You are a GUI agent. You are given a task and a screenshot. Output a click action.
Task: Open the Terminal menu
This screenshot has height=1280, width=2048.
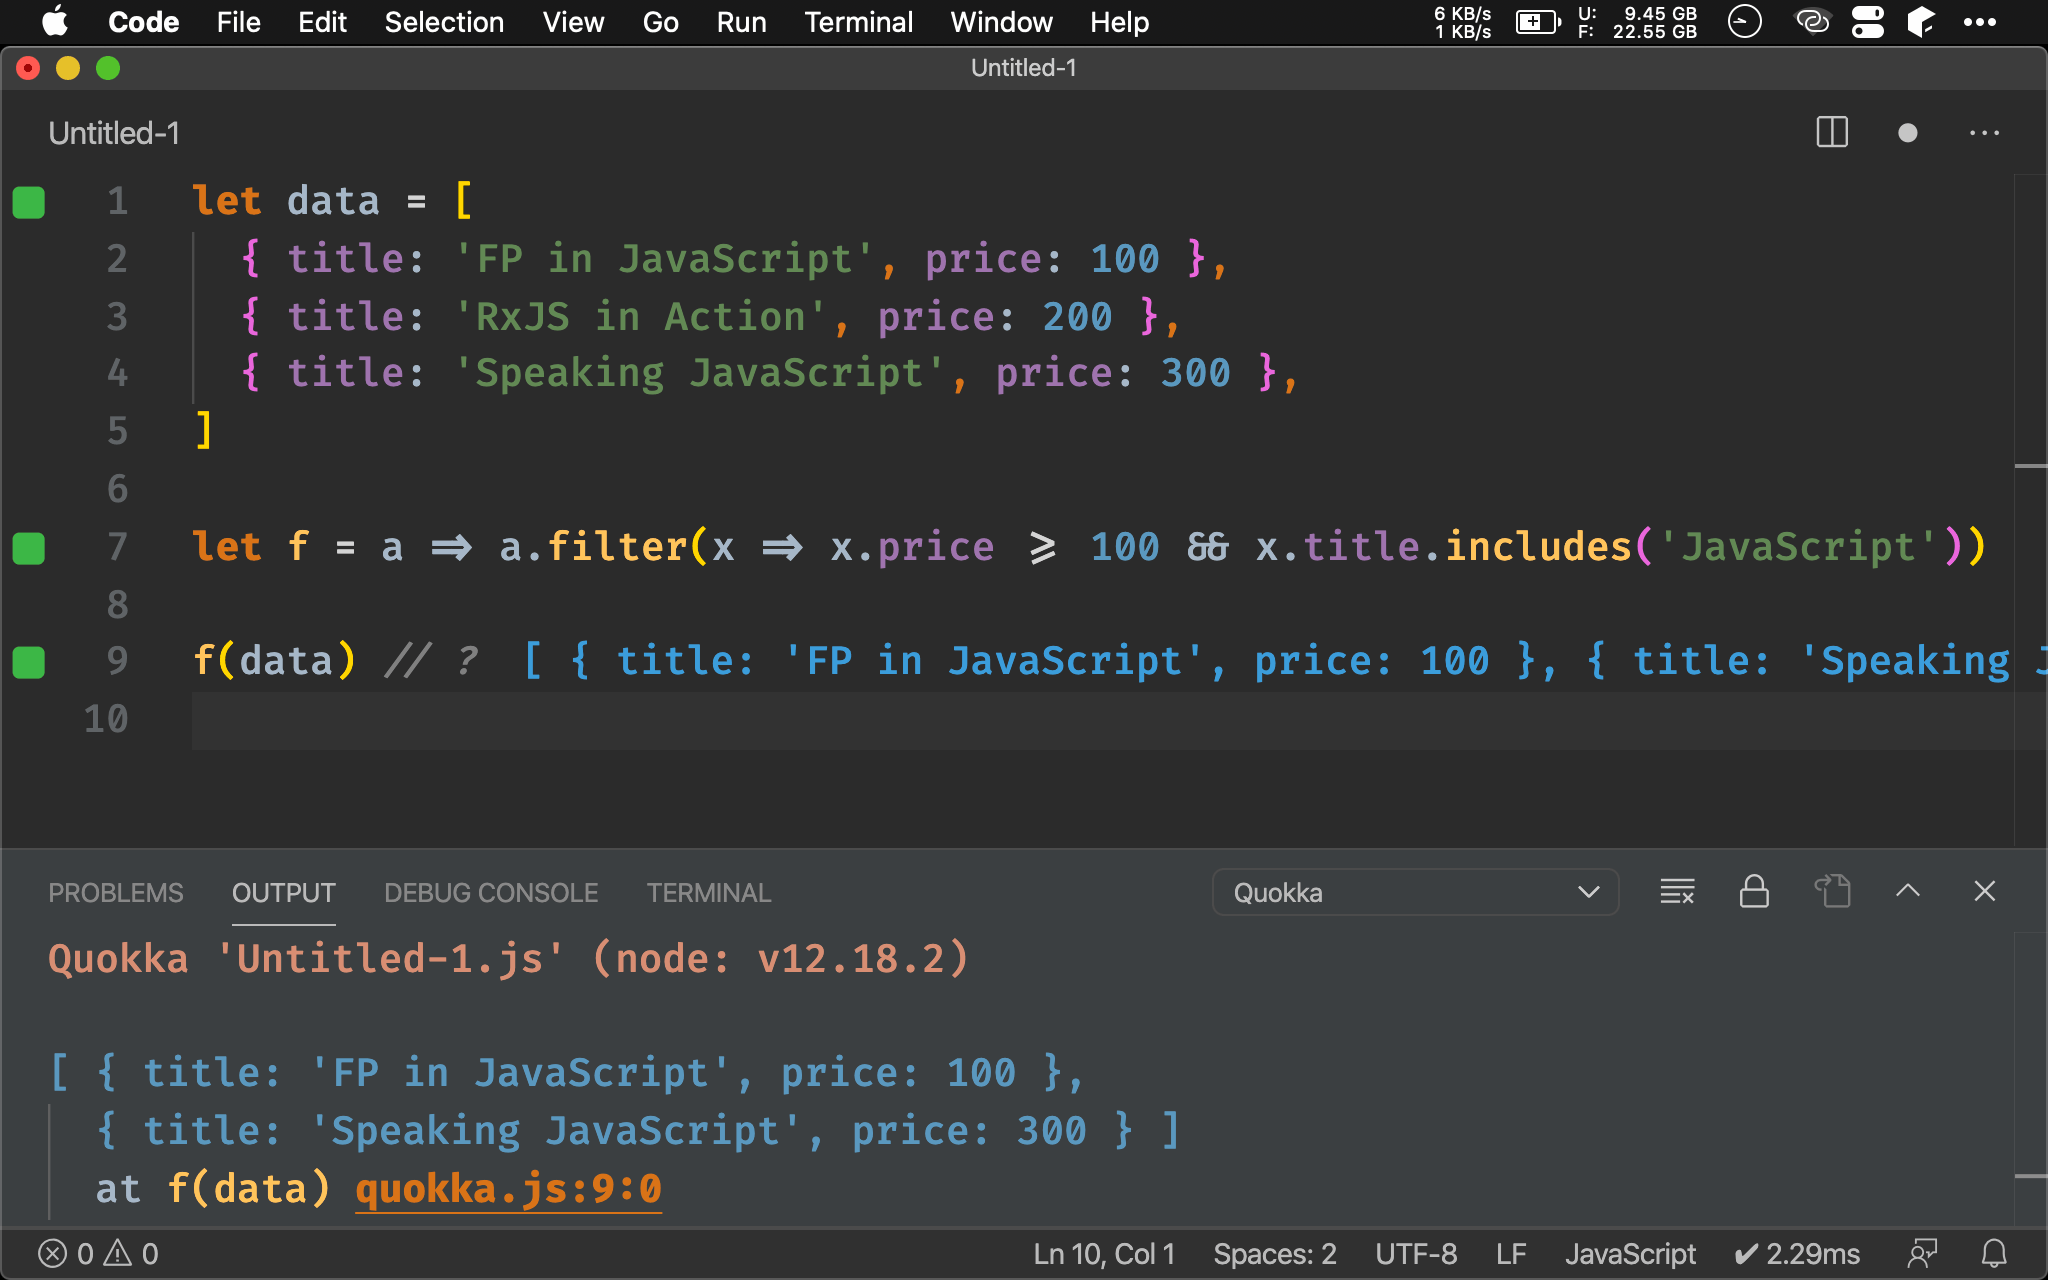coord(858,22)
